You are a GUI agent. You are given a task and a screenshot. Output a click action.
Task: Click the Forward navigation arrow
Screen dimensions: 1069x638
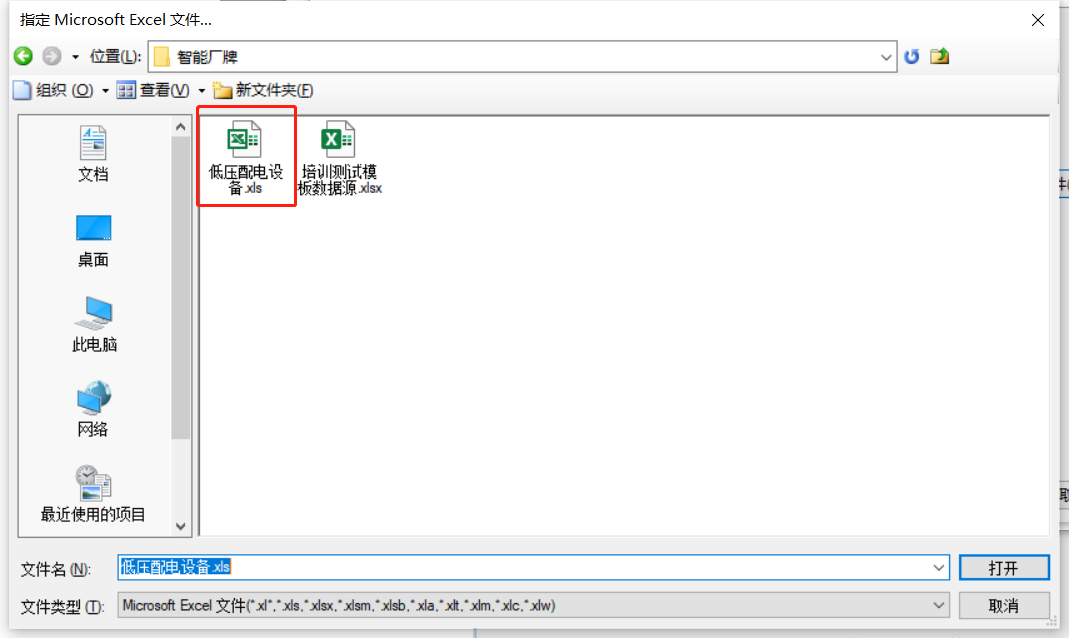[52, 57]
